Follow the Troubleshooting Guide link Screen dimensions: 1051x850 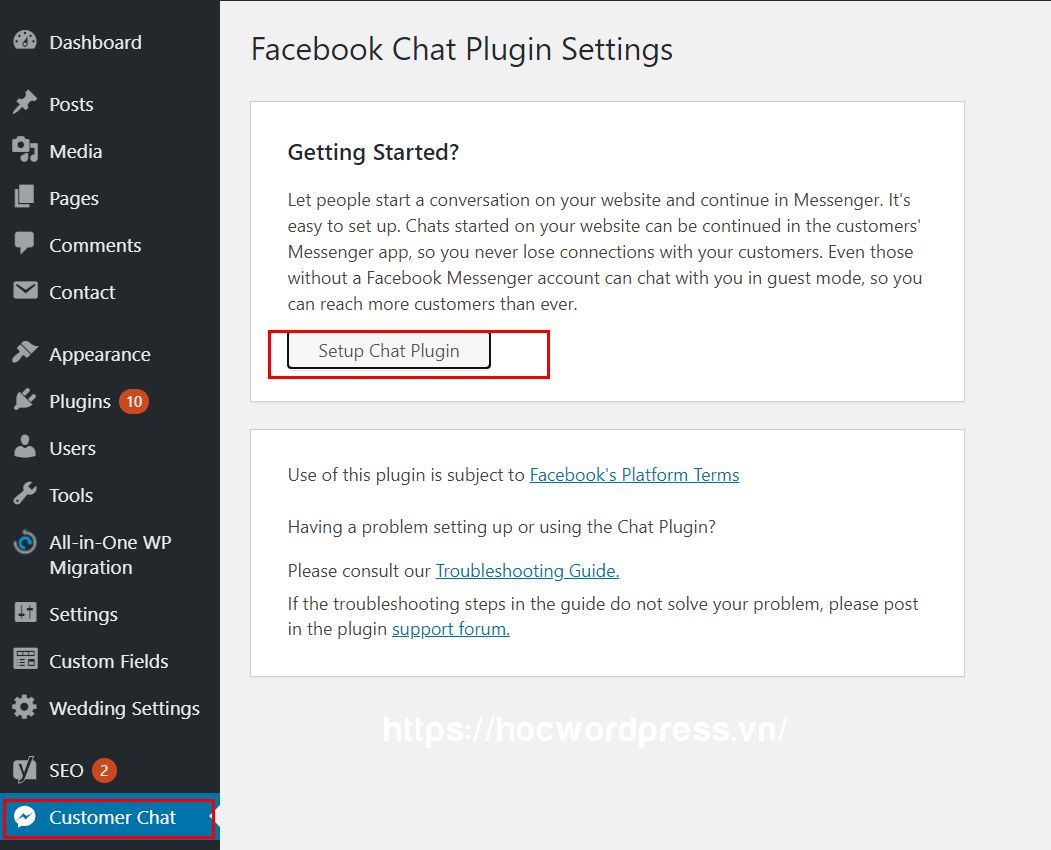(x=527, y=571)
